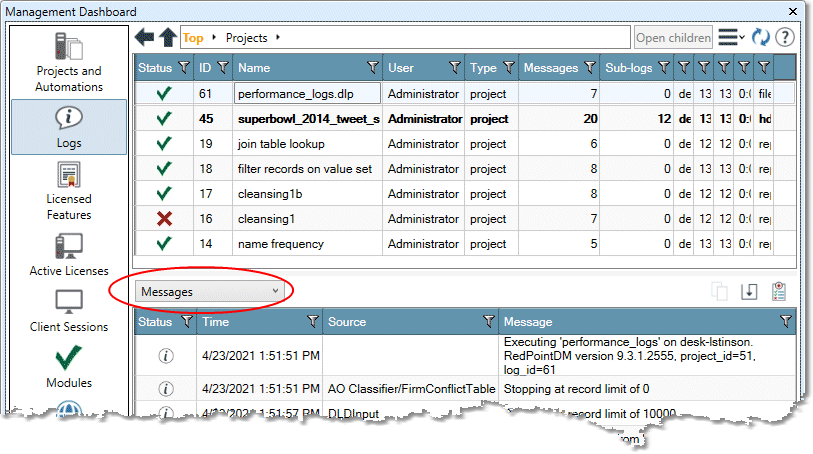The width and height of the screenshot is (813, 454).
Task: Open the Client Sessions view
Action: [69, 311]
